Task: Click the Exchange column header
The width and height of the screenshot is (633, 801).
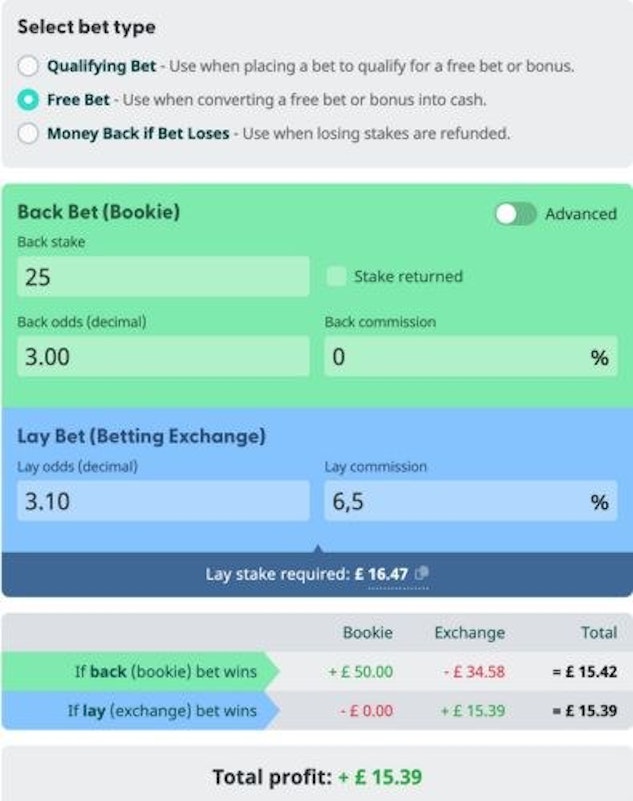Action: click(469, 633)
